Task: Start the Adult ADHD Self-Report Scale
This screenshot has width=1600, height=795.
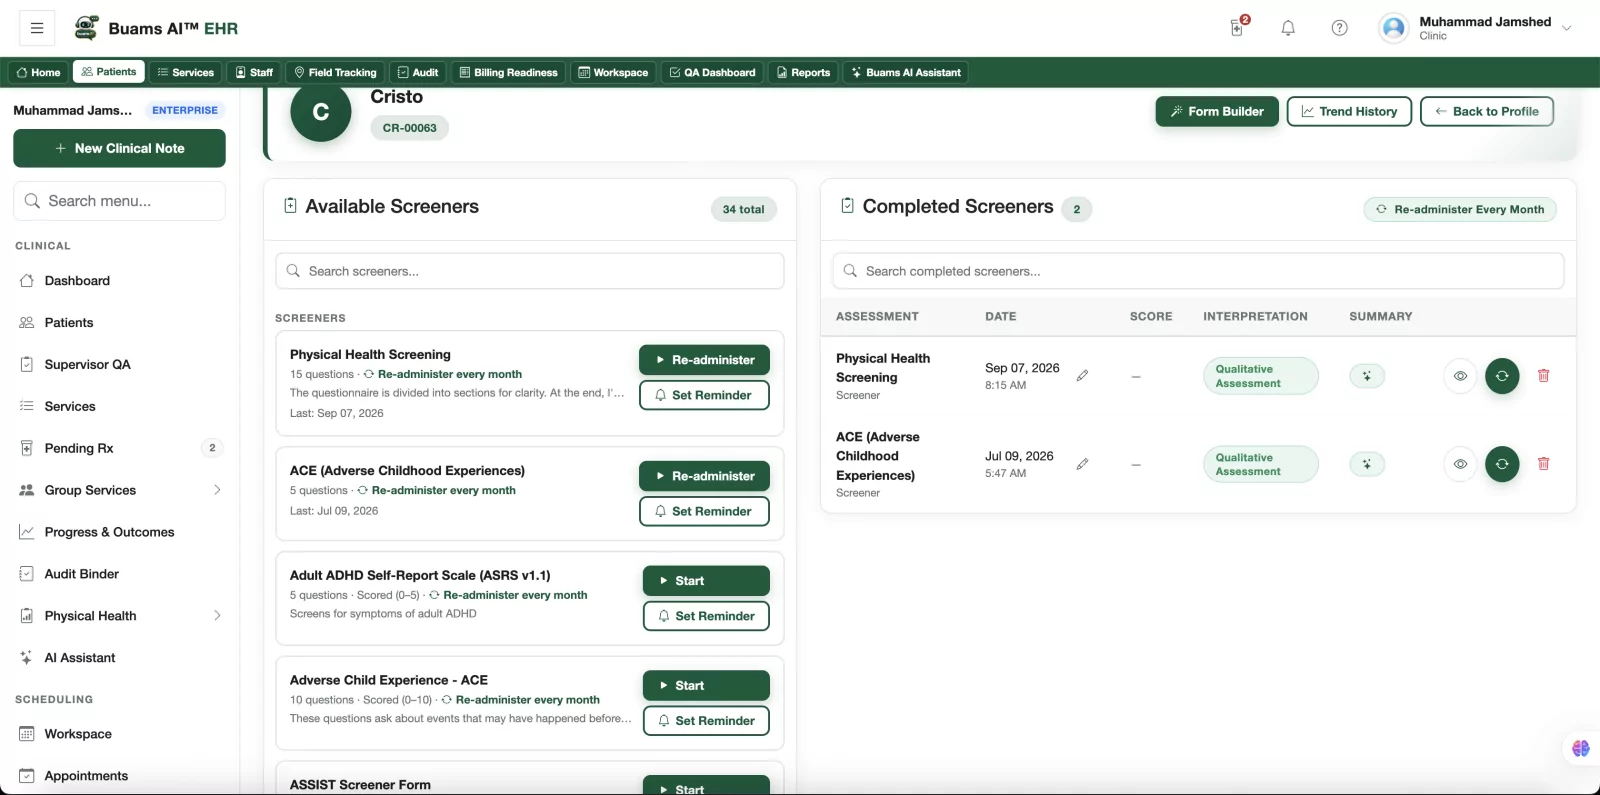Action: [706, 581]
